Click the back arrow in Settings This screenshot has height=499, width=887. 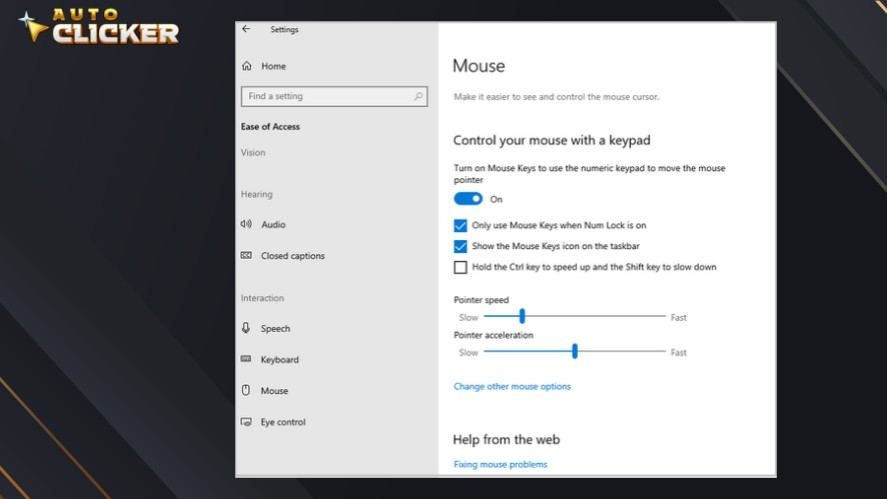tap(246, 29)
